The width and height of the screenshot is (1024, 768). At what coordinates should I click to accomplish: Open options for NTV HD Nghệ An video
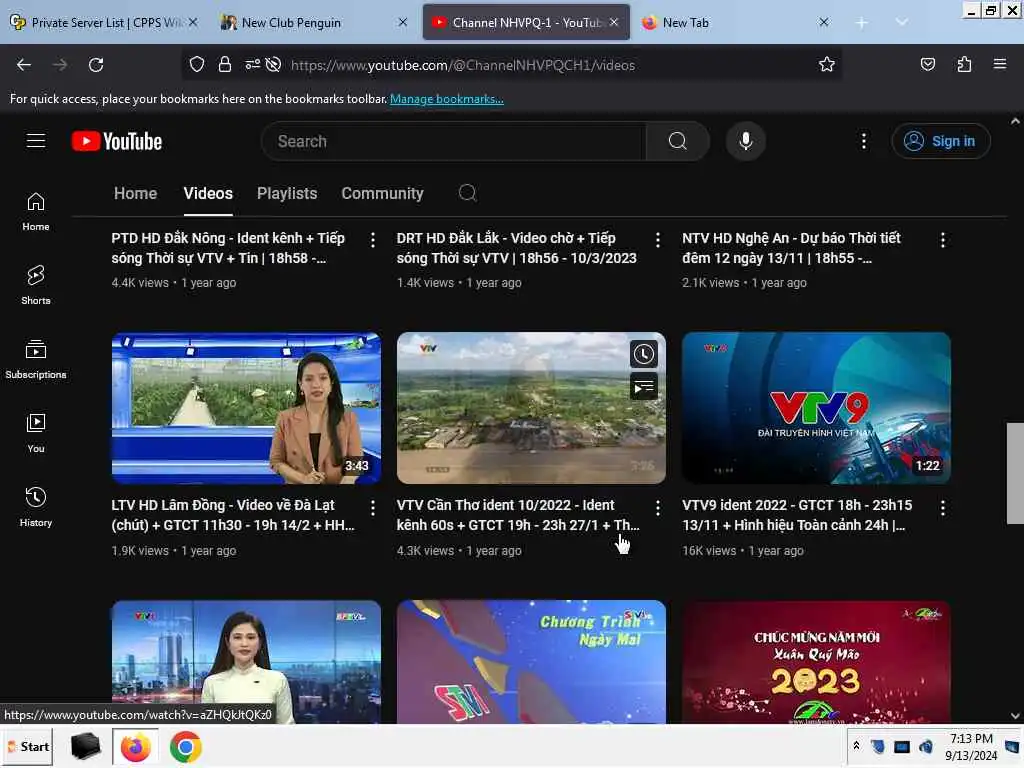pyautogui.click(x=942, y=240)
